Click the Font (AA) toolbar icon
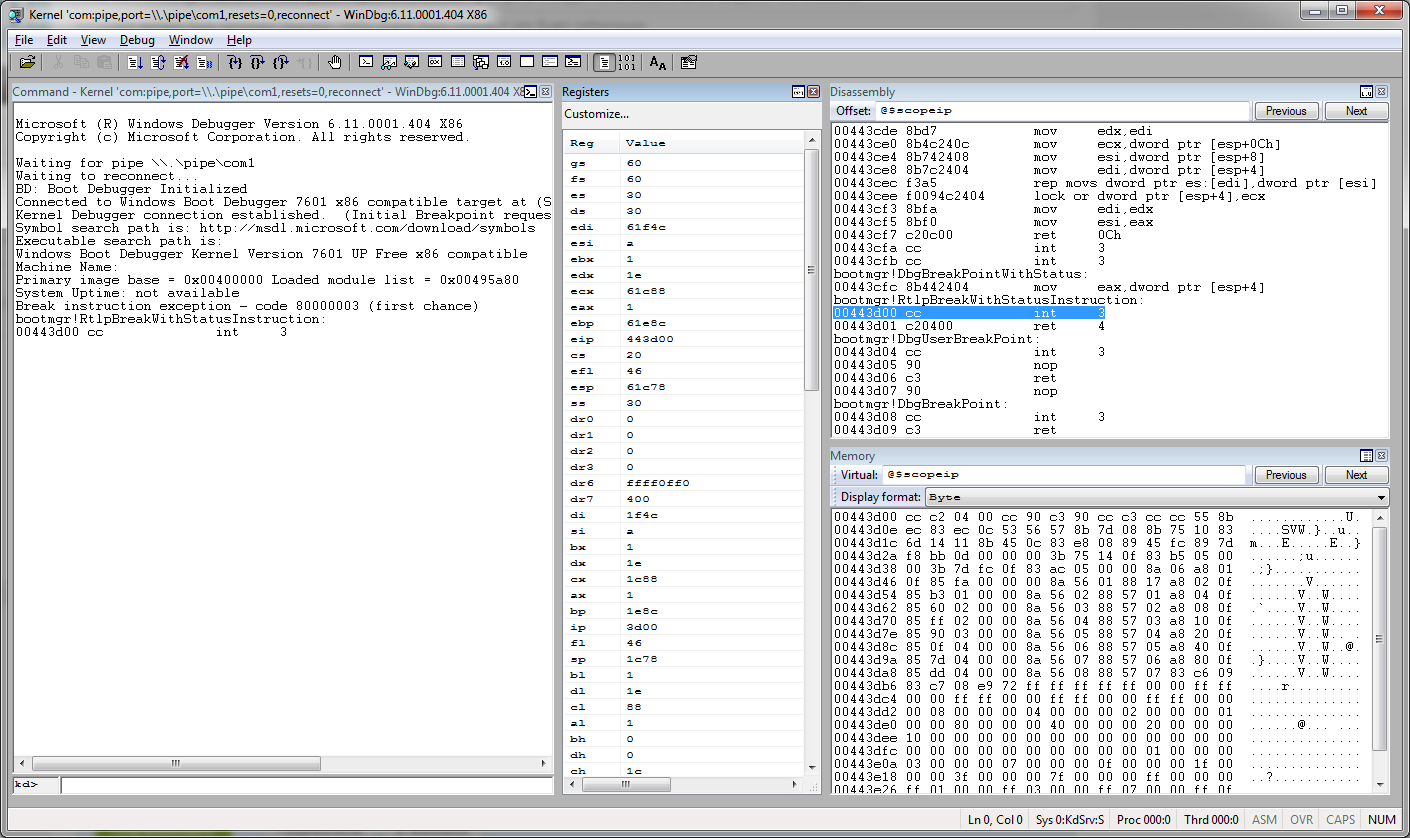This screenshot has height=838, width=1410. click(x=657, y=62)
